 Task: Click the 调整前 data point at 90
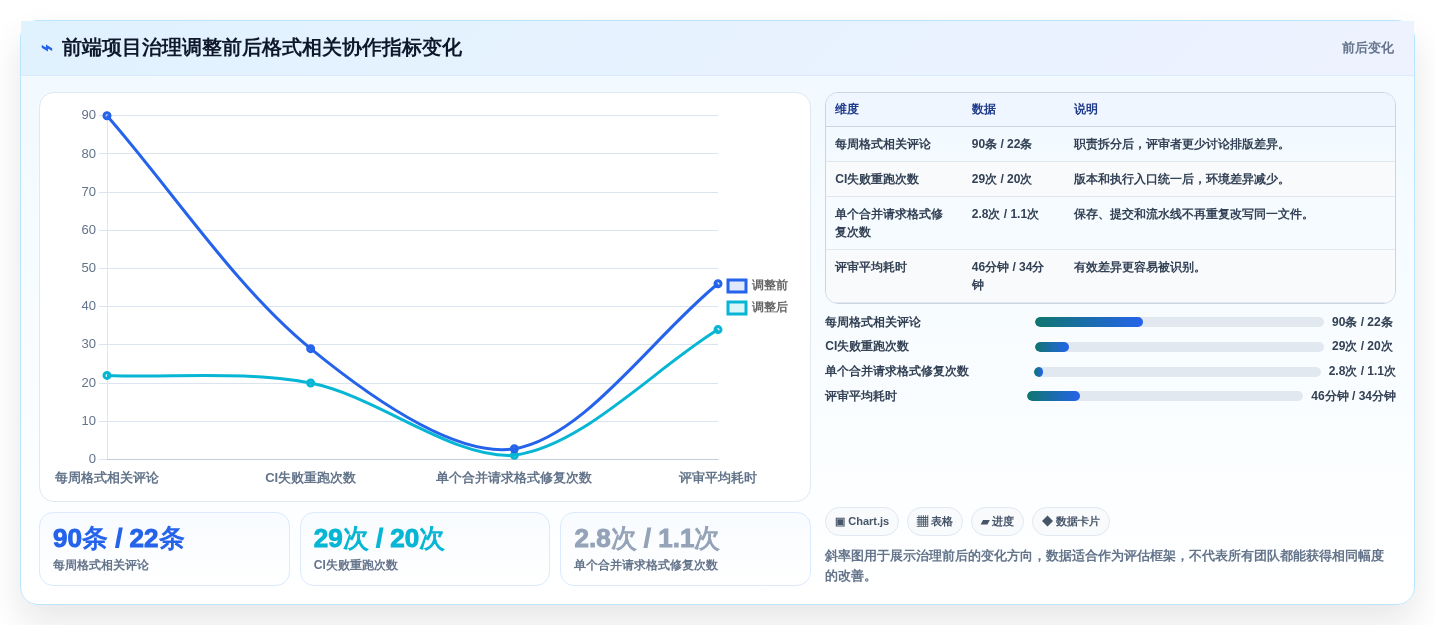[x=107, y=116]
